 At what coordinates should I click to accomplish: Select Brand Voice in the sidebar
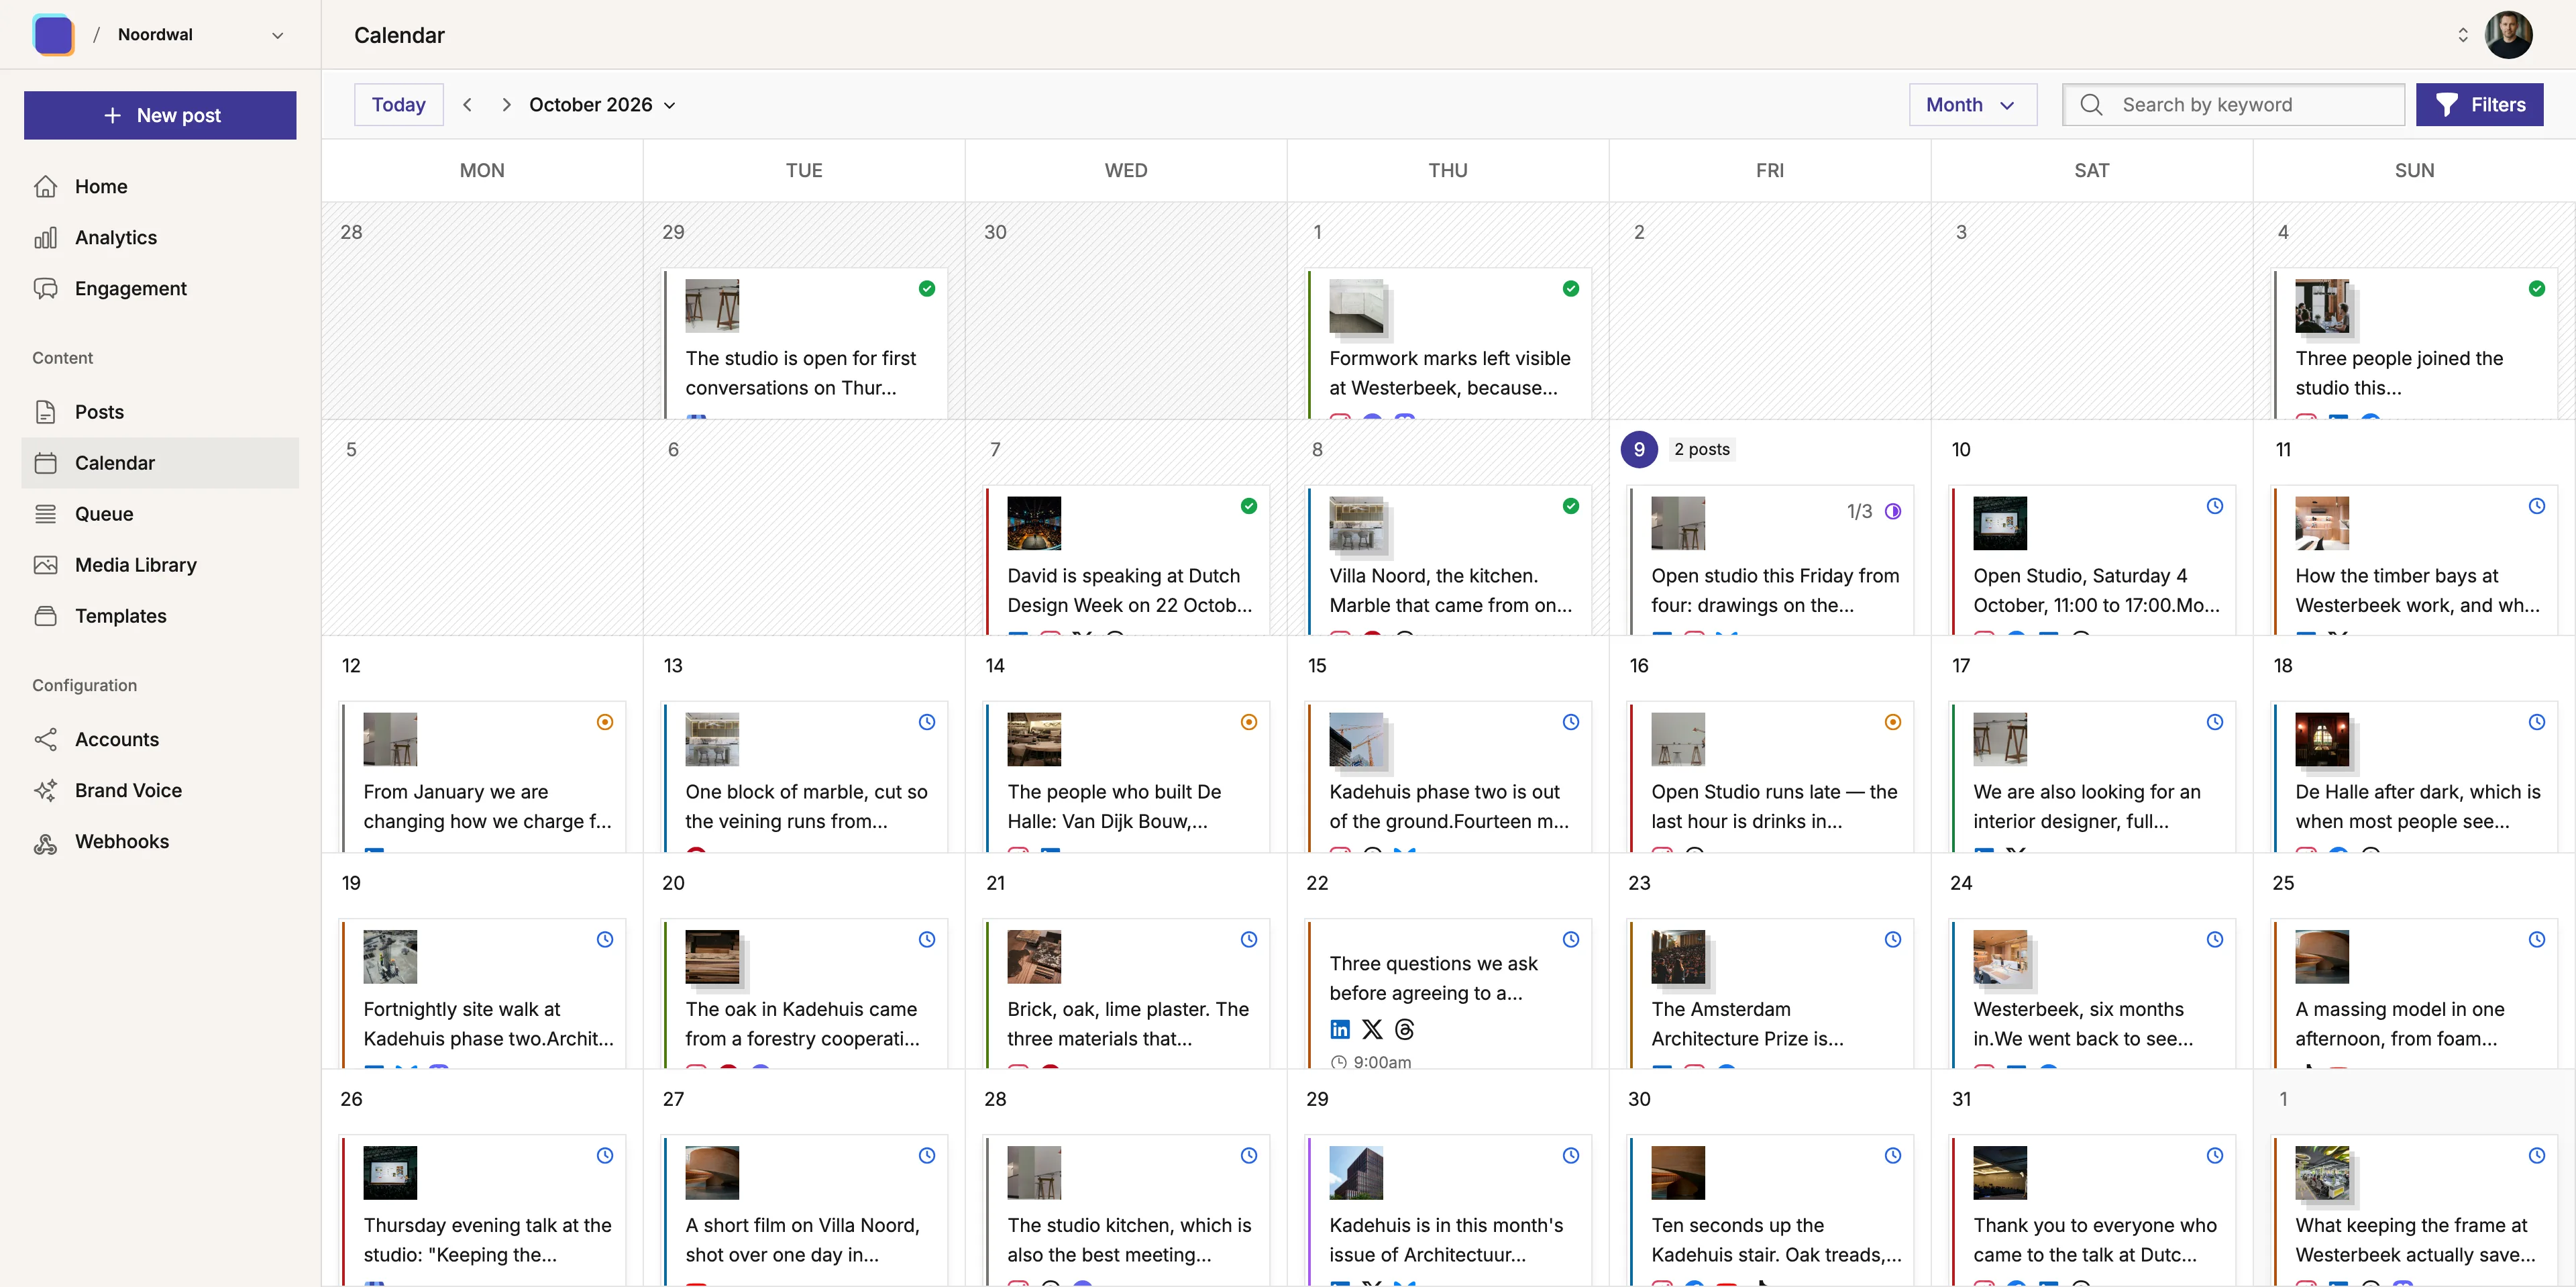pos(160,790)
